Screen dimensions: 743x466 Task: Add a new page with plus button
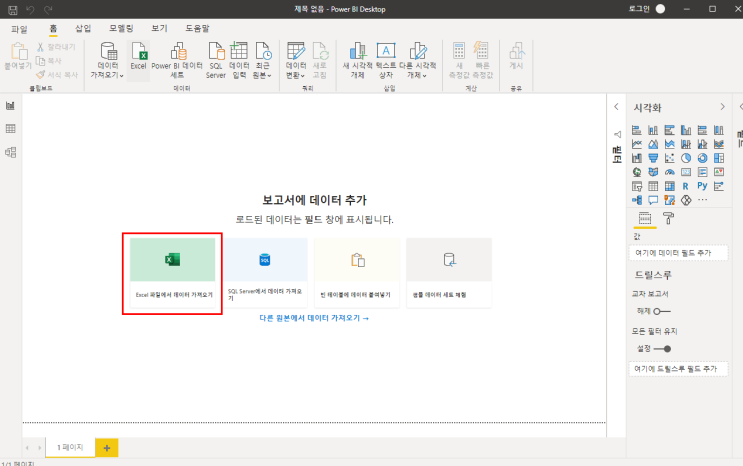pos(107,448)
